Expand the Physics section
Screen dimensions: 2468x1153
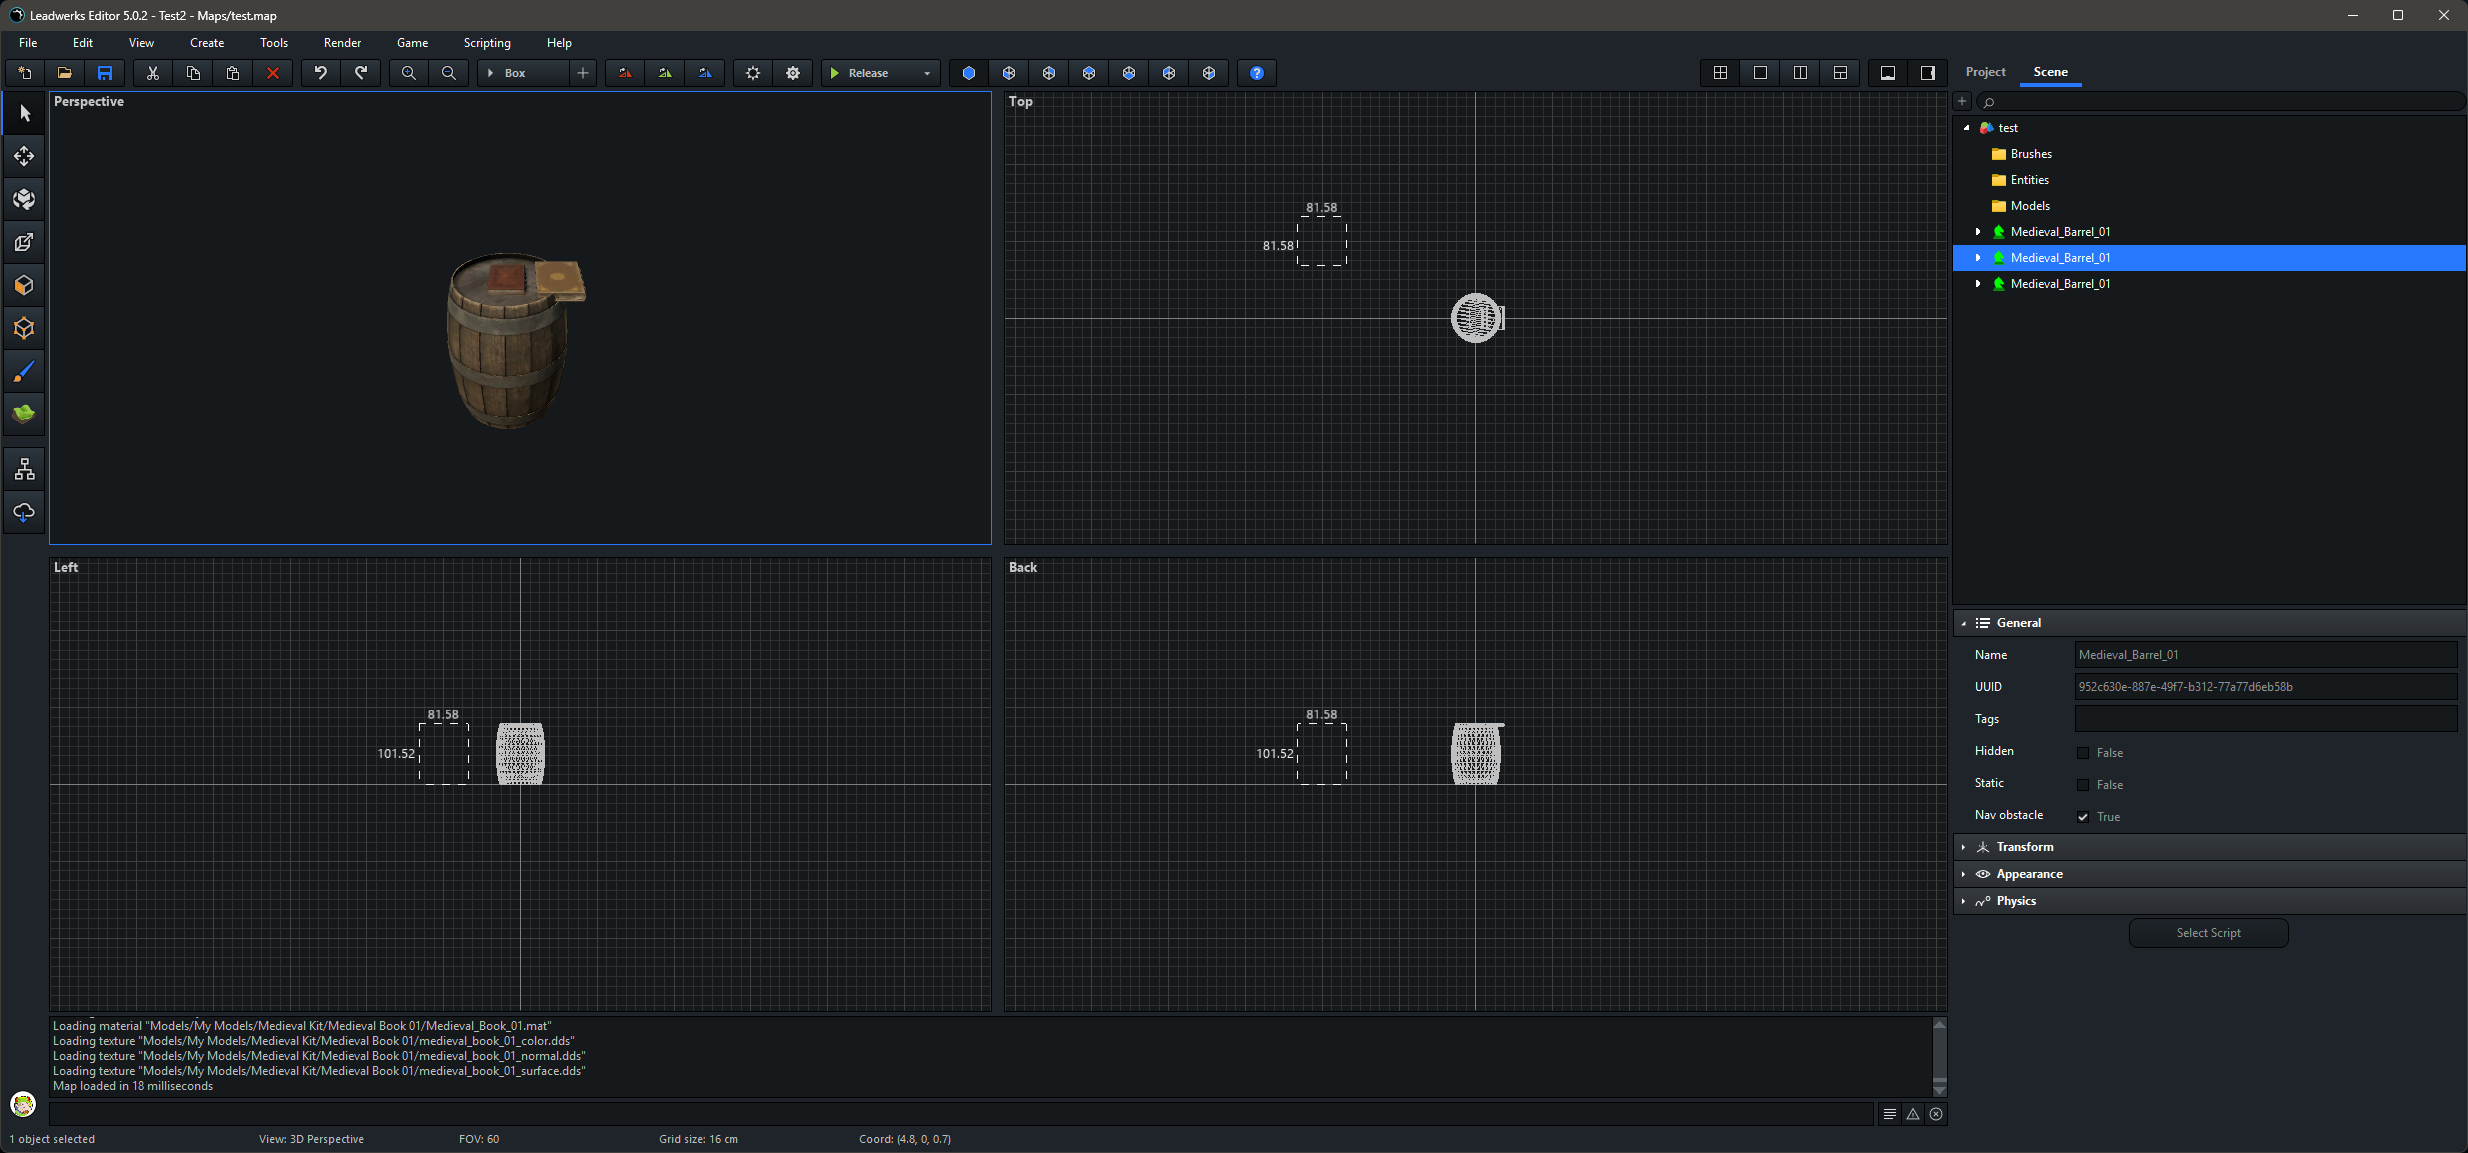[2015, 901]
